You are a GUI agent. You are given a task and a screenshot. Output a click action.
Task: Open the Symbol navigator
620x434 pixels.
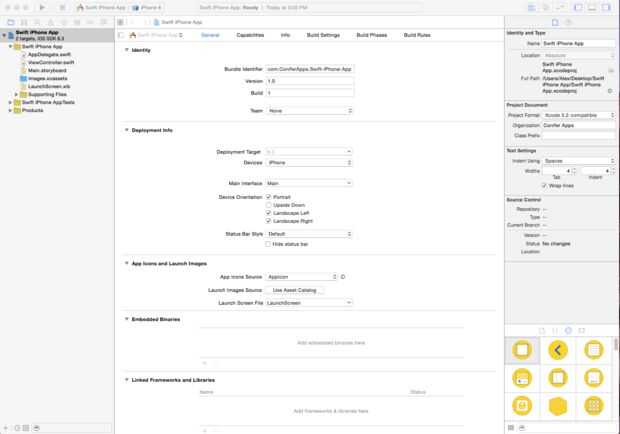[x=24, y=22]
